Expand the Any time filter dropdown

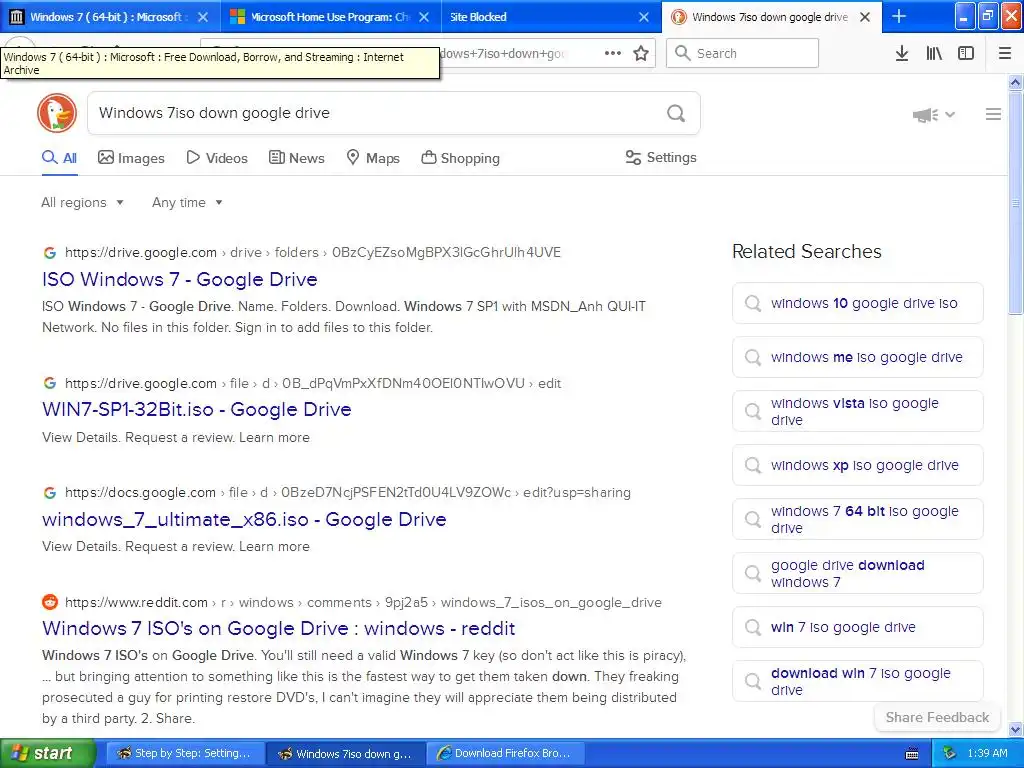pyautogui.click(x=187, y=202)
